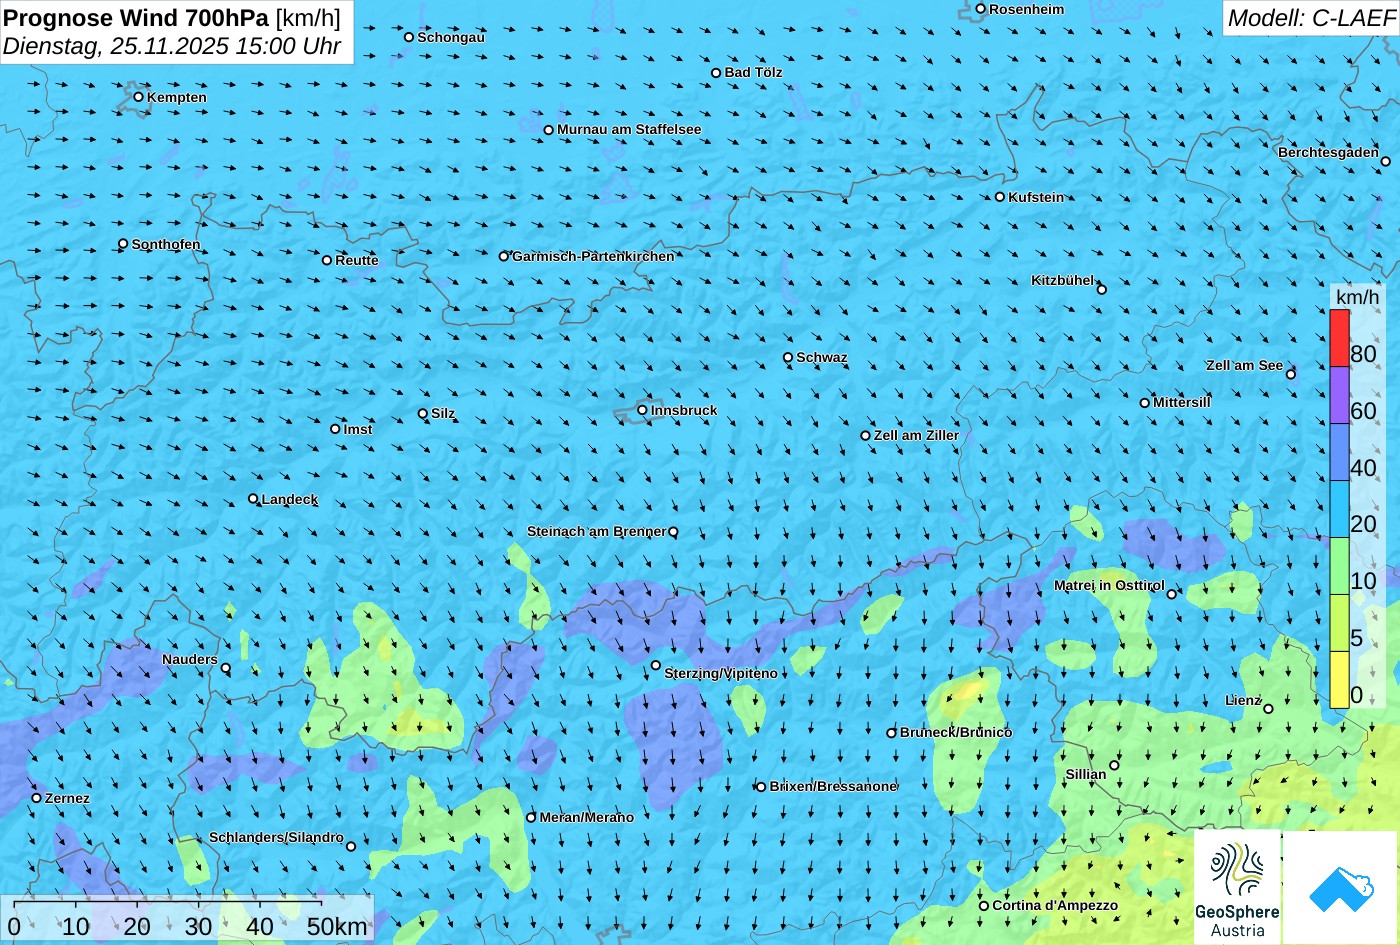
Task: Click the Sterzing/Vipiteno location marker
Action: tap(656, 665)
